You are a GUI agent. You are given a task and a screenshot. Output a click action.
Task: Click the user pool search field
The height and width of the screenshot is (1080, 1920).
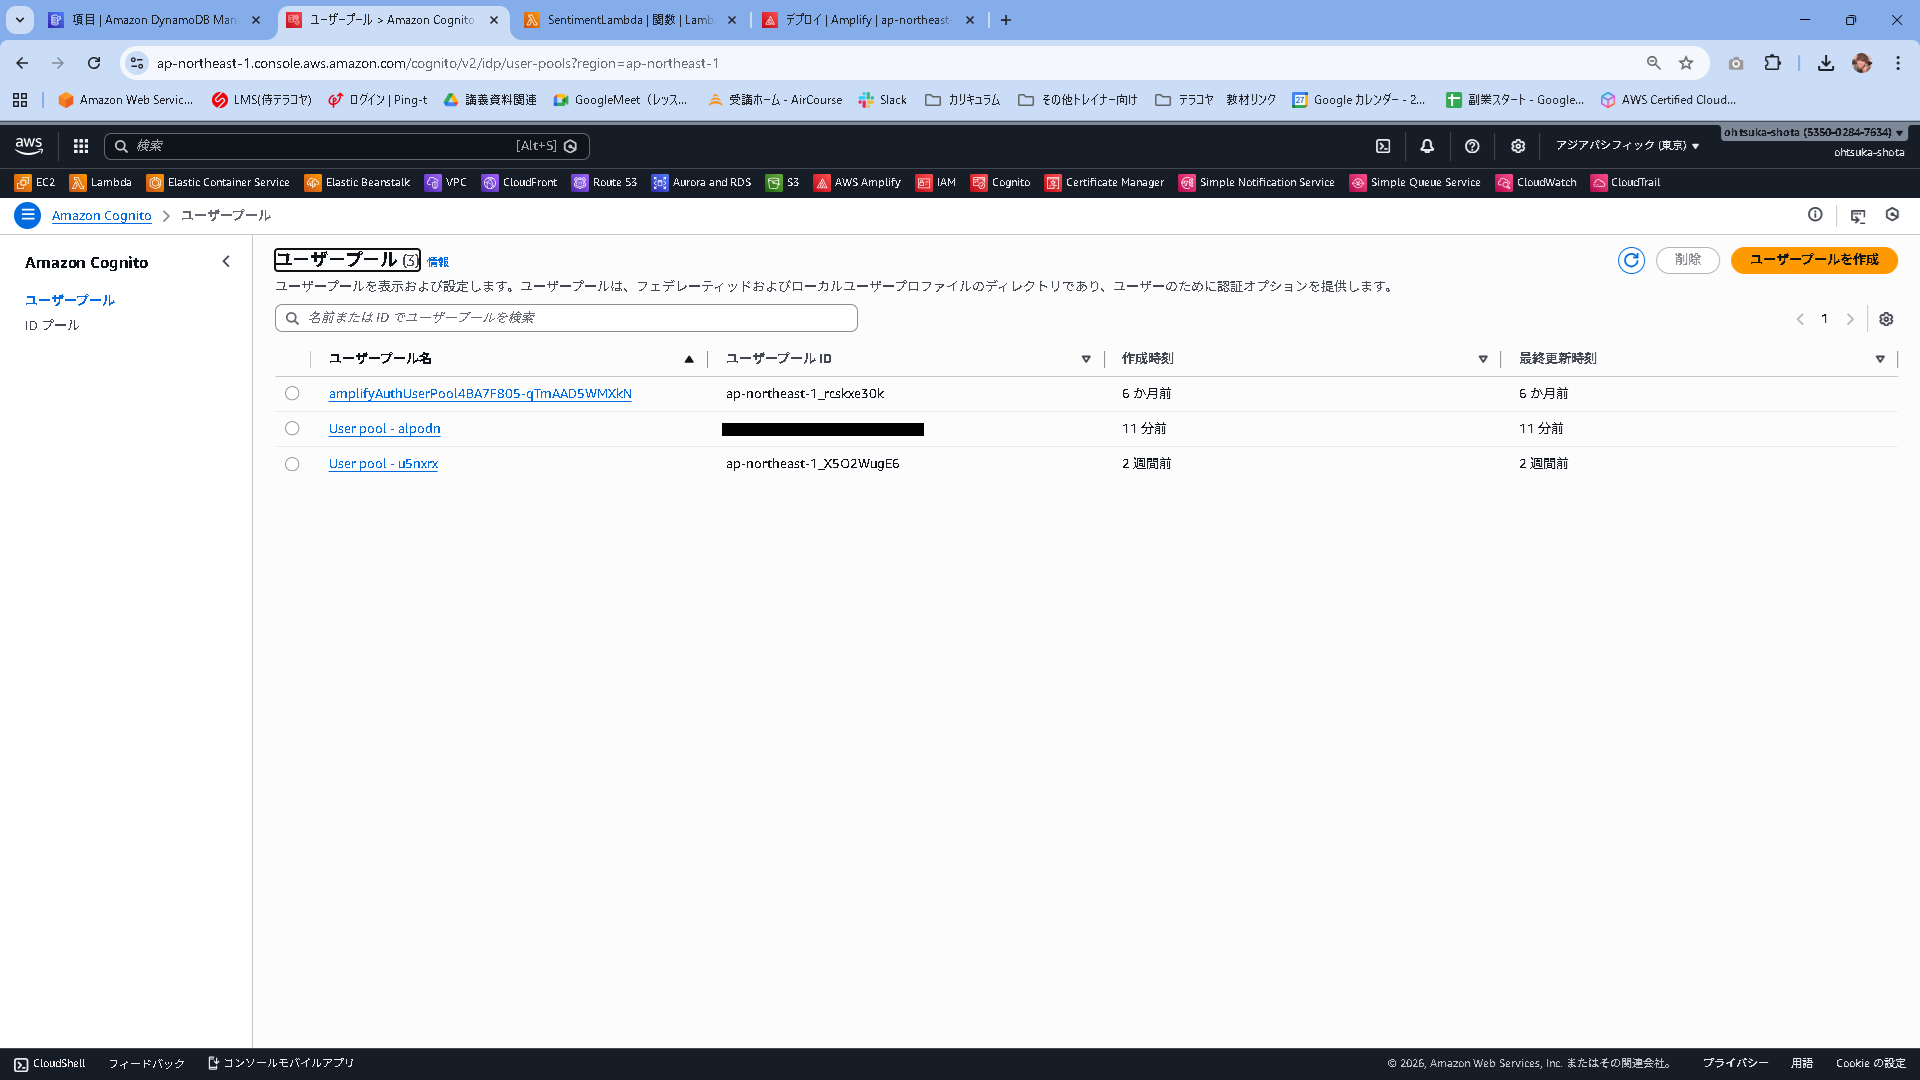click(x=566, y=318)
